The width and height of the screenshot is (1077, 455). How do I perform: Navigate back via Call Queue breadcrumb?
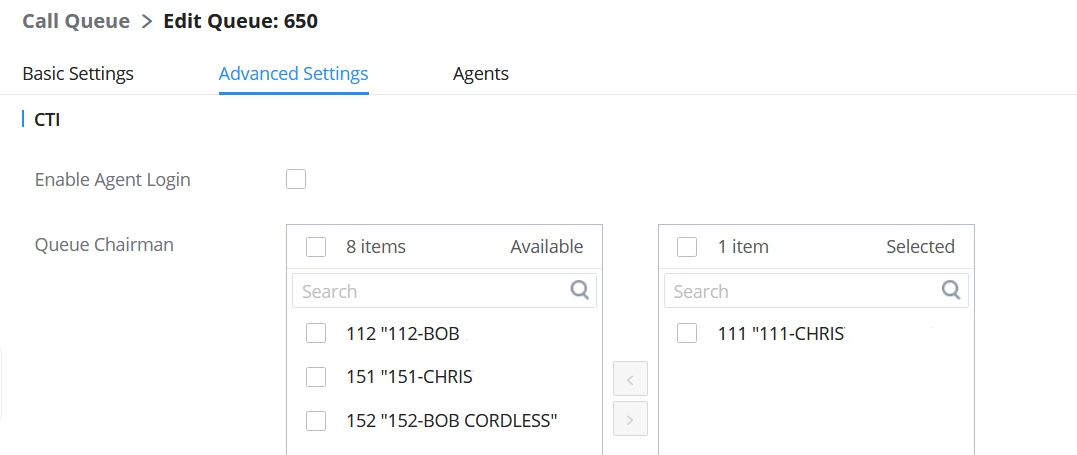coord(76,21)
